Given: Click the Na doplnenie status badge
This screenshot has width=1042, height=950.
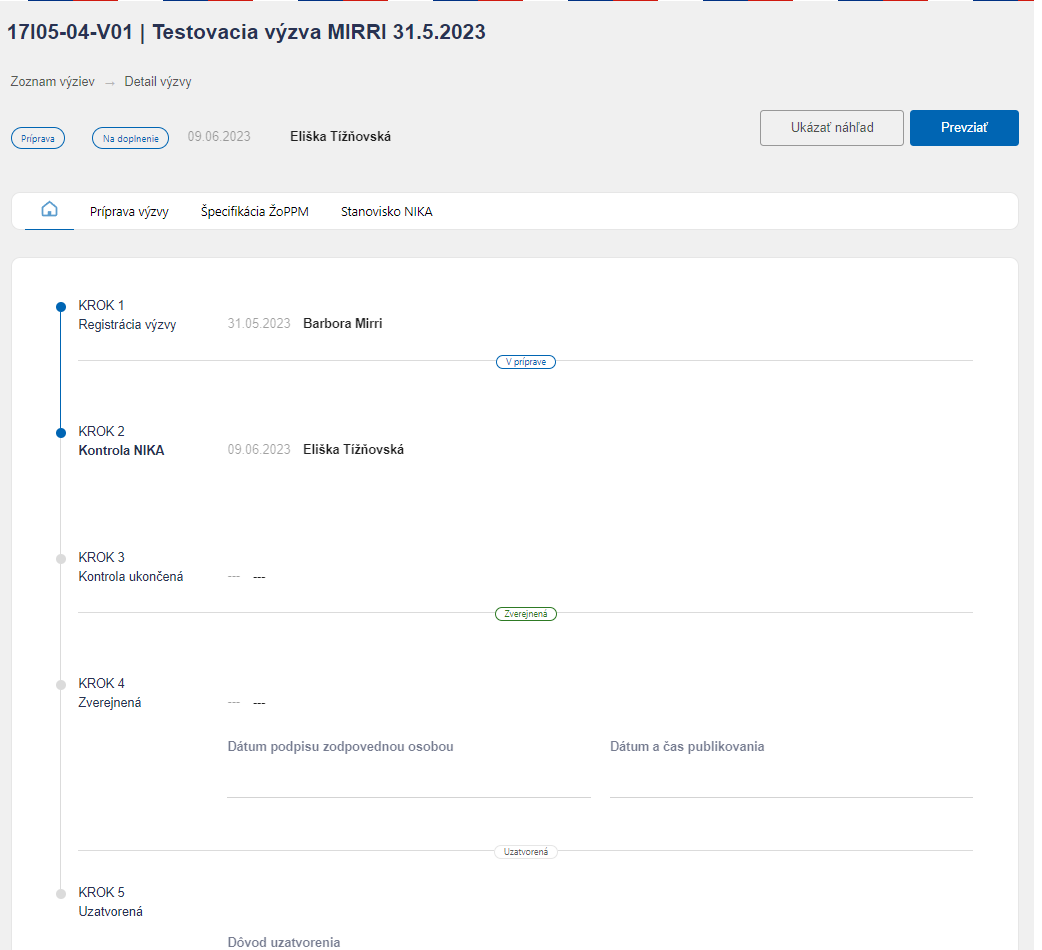Looking at the screenshot, I should pos(130,138).
